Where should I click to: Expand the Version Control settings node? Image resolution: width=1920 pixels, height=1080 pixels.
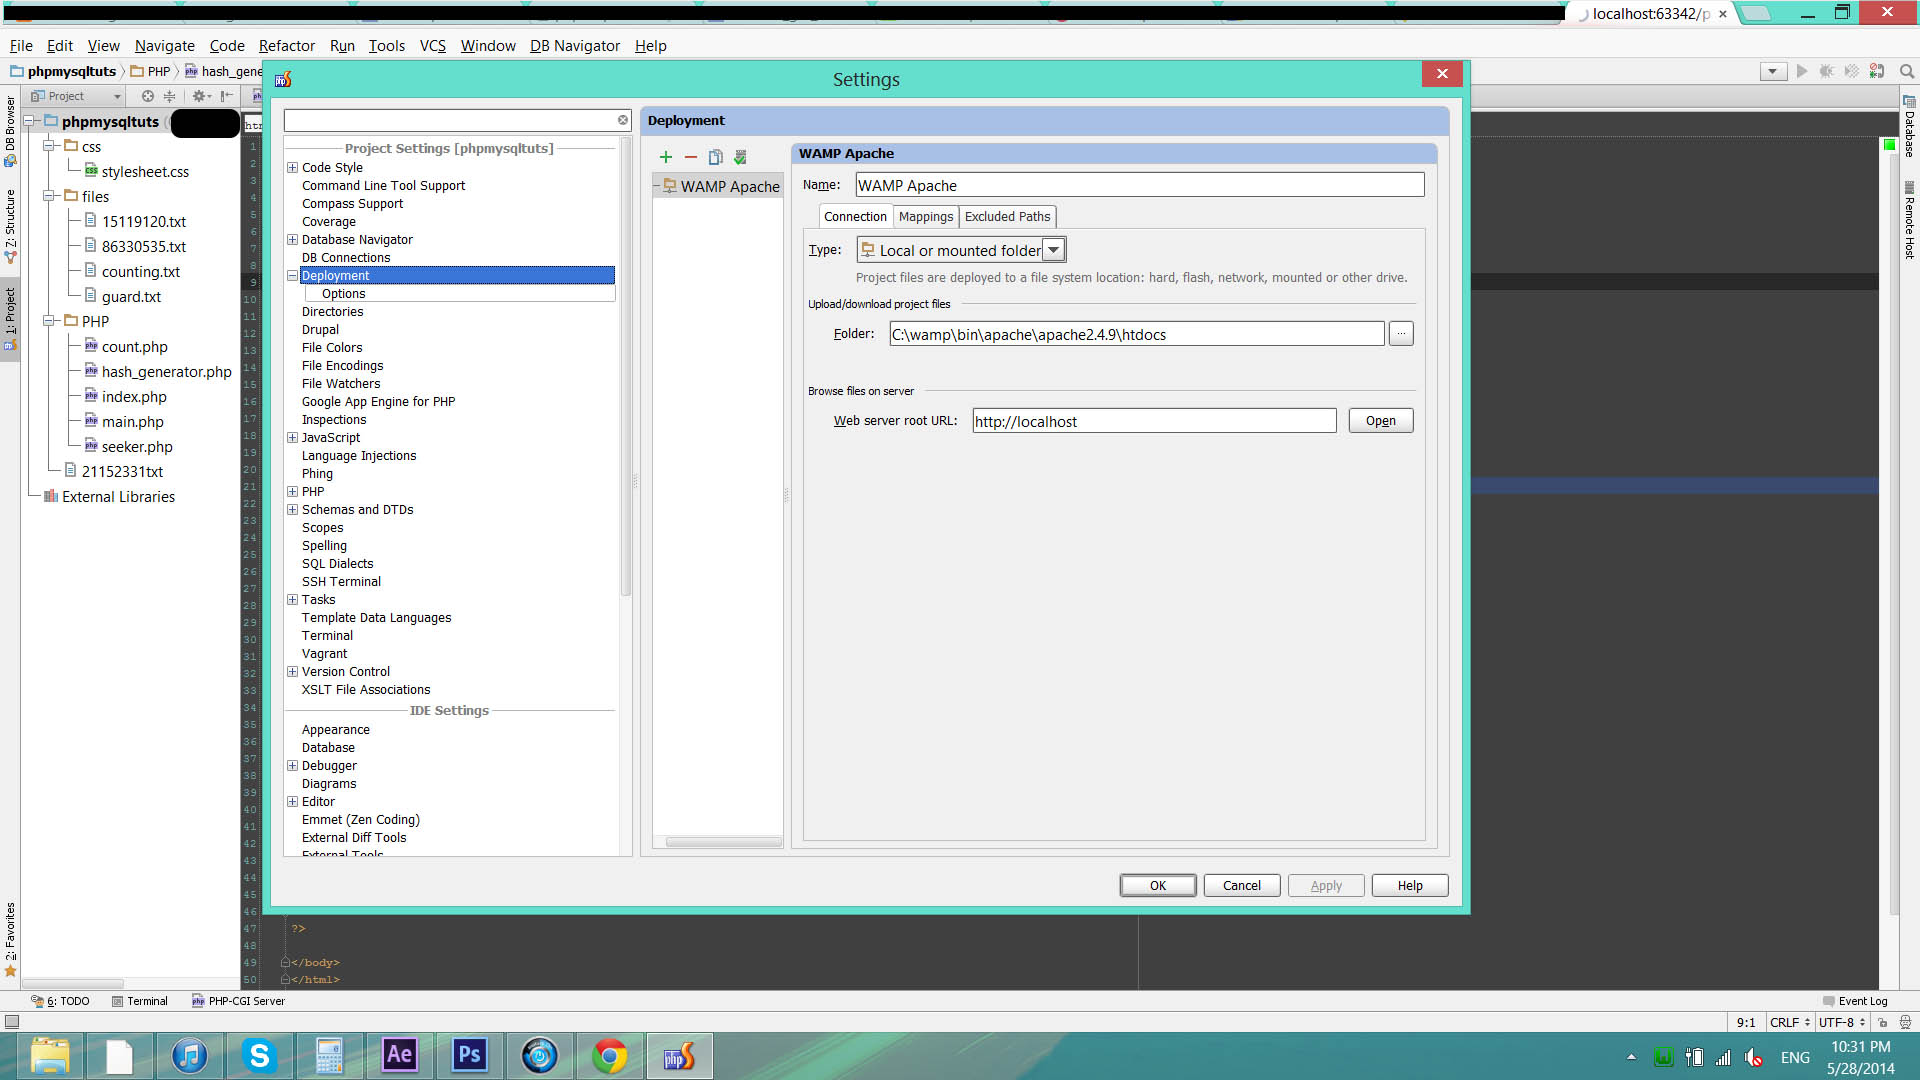[292, 672]
